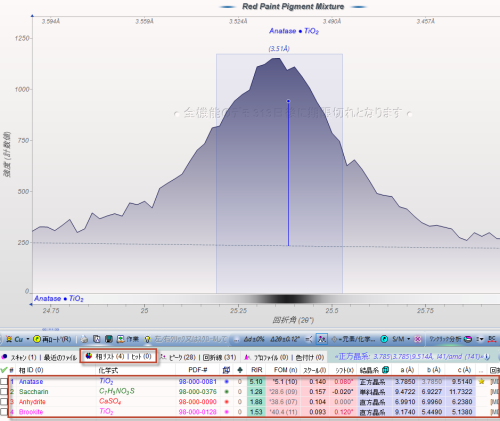Click the light bulb hint icon
Screen dimensions: 500x421
(x=147, y=339)
